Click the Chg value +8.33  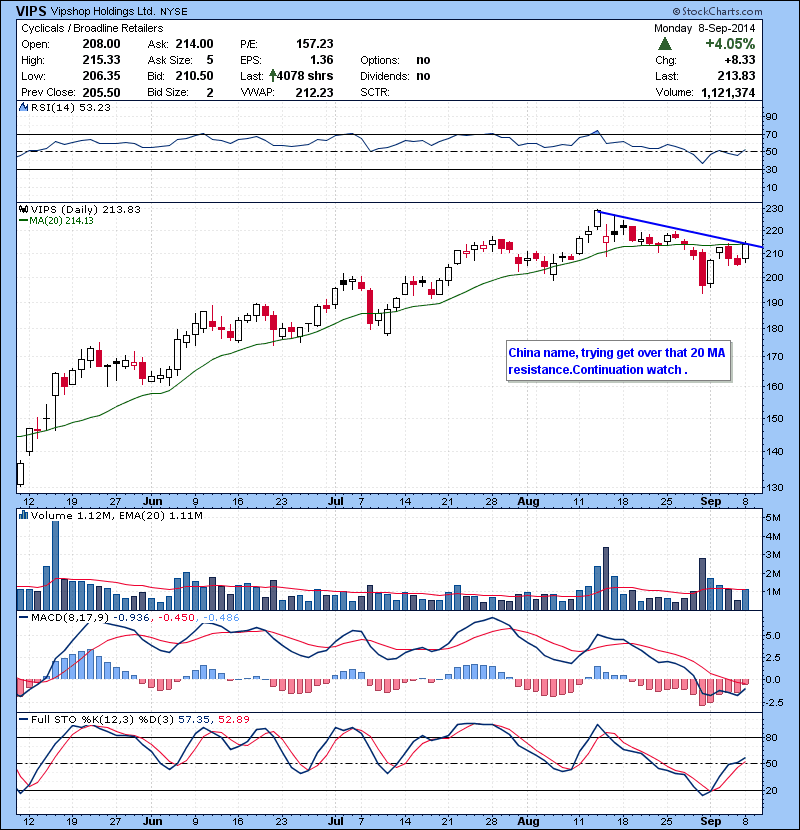740,60
